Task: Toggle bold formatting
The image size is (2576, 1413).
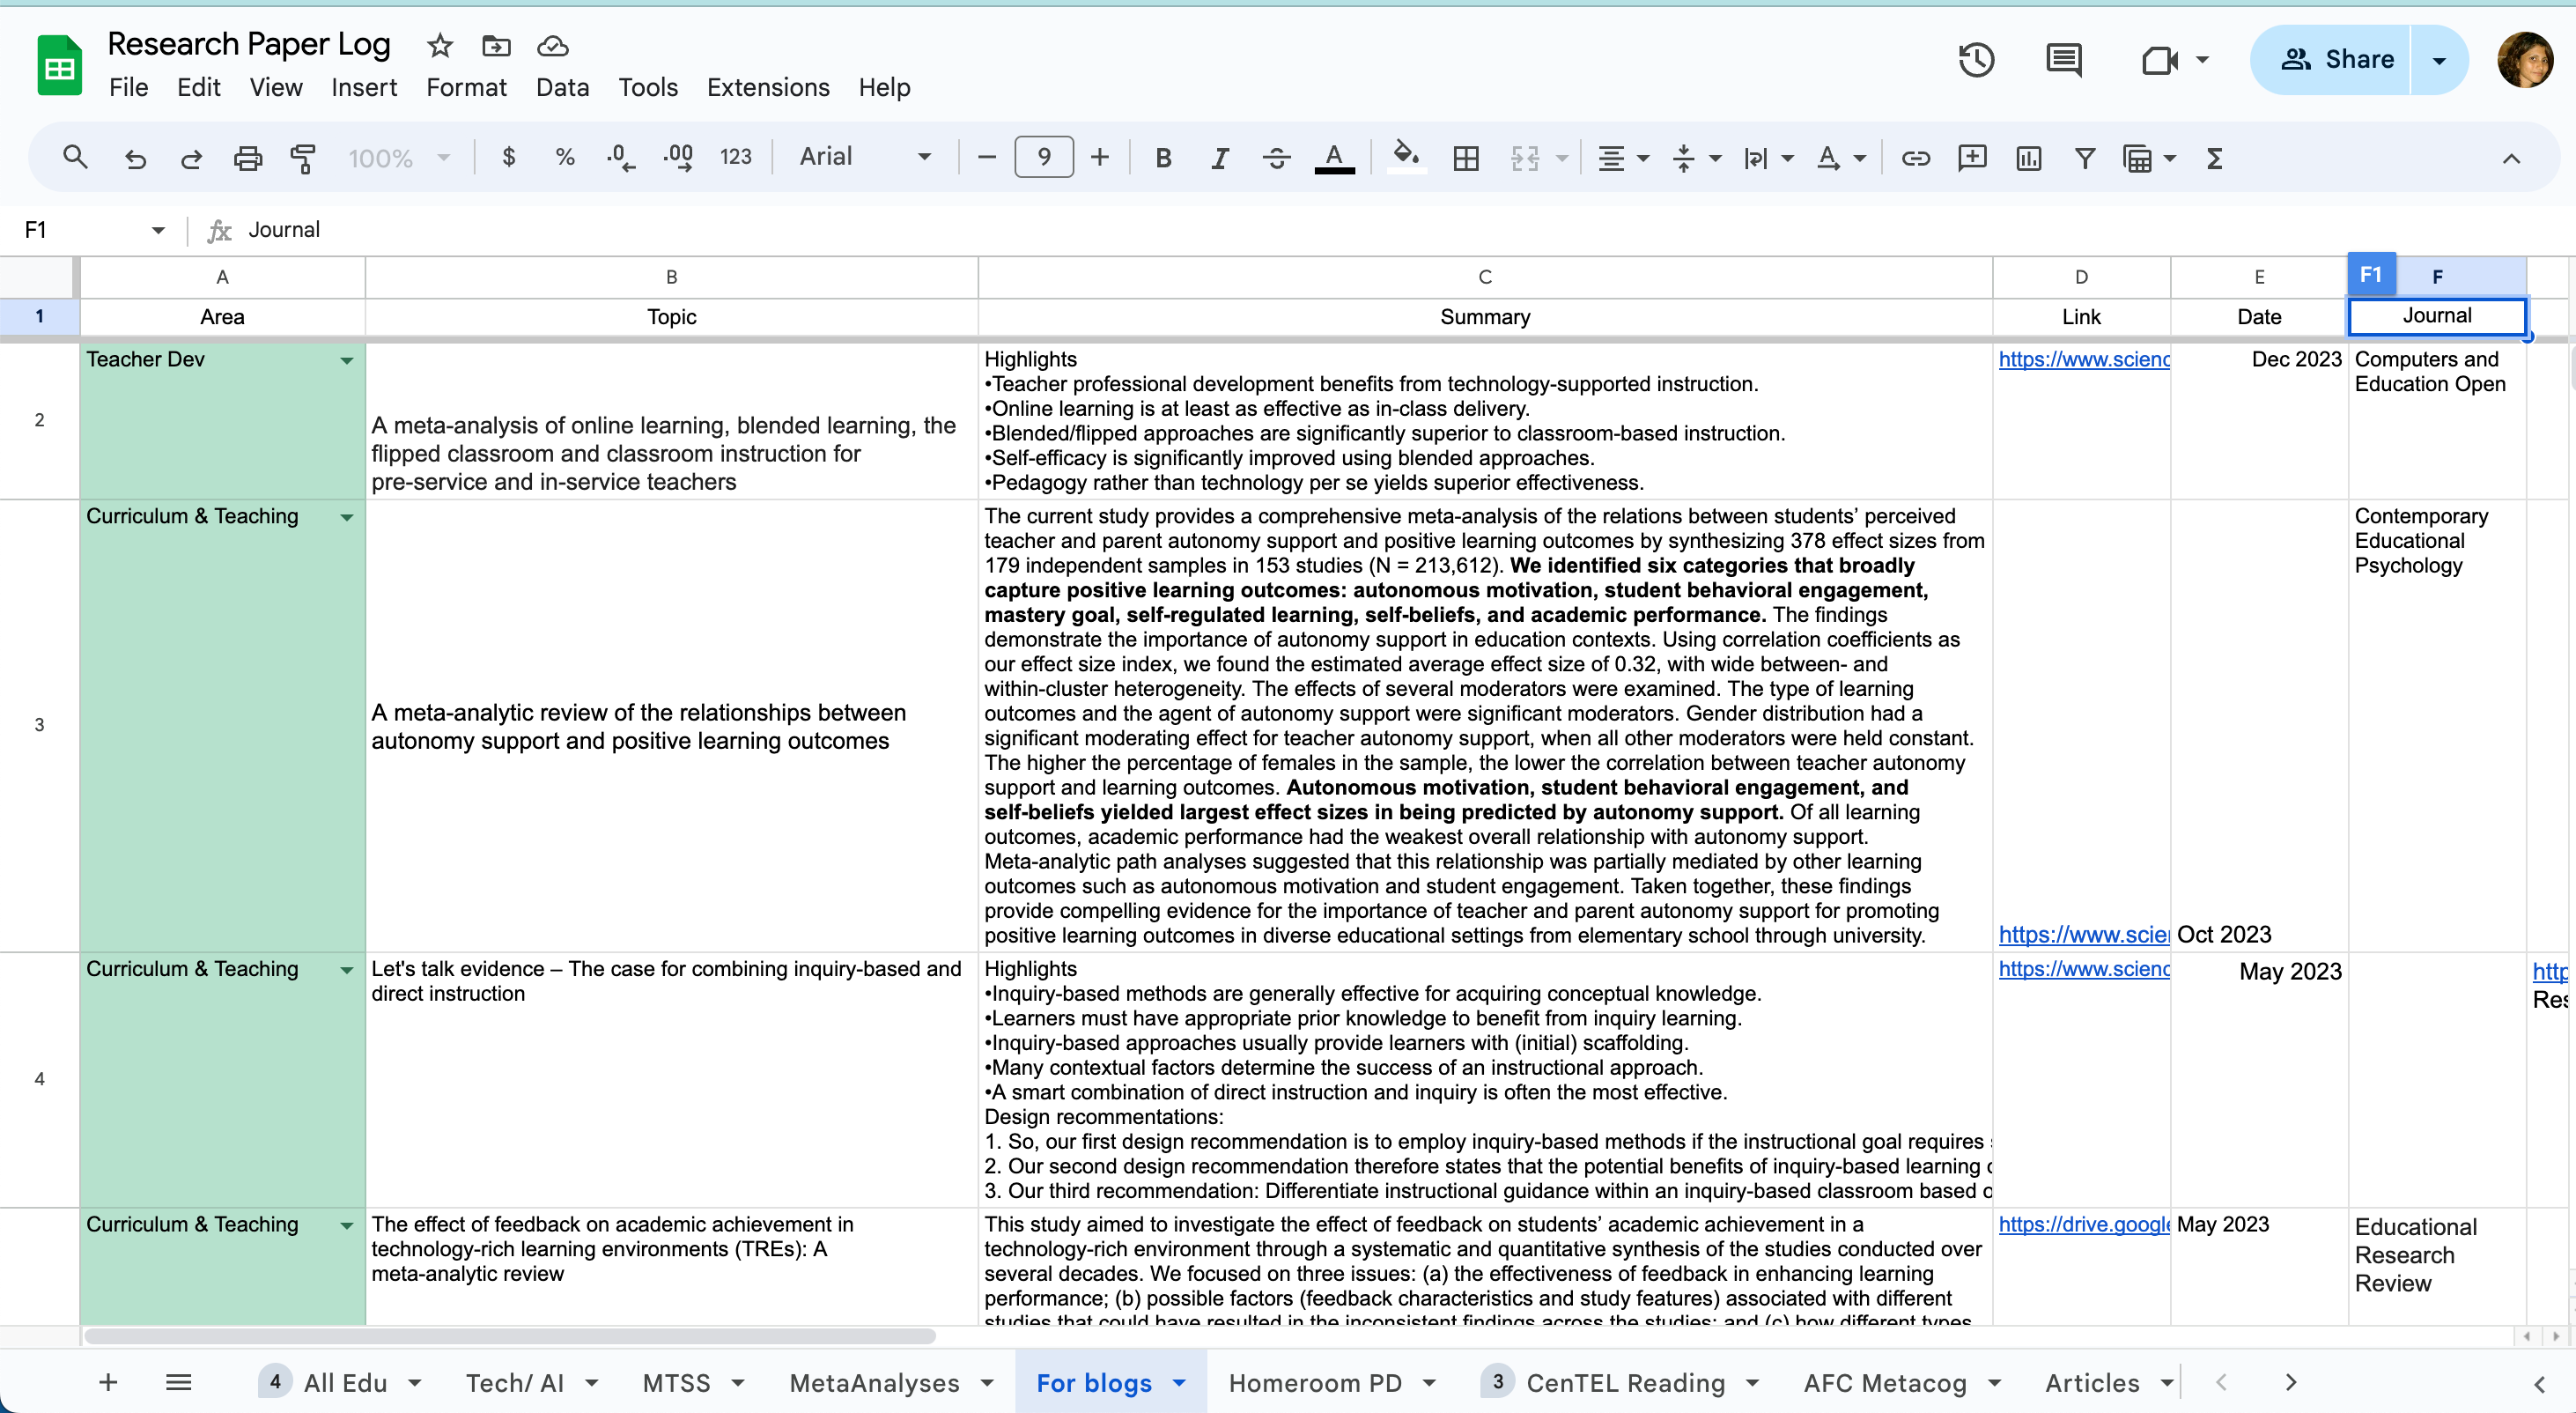Action: [x=1163, y=157]
